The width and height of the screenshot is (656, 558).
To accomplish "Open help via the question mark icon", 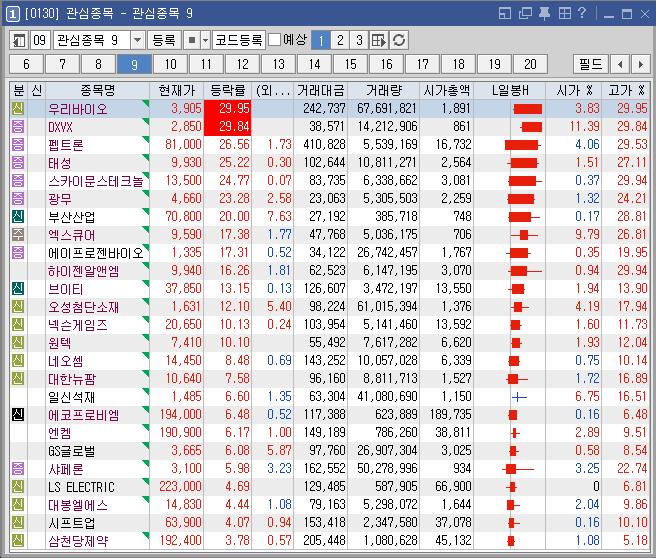I will click(x=582, y=13).
